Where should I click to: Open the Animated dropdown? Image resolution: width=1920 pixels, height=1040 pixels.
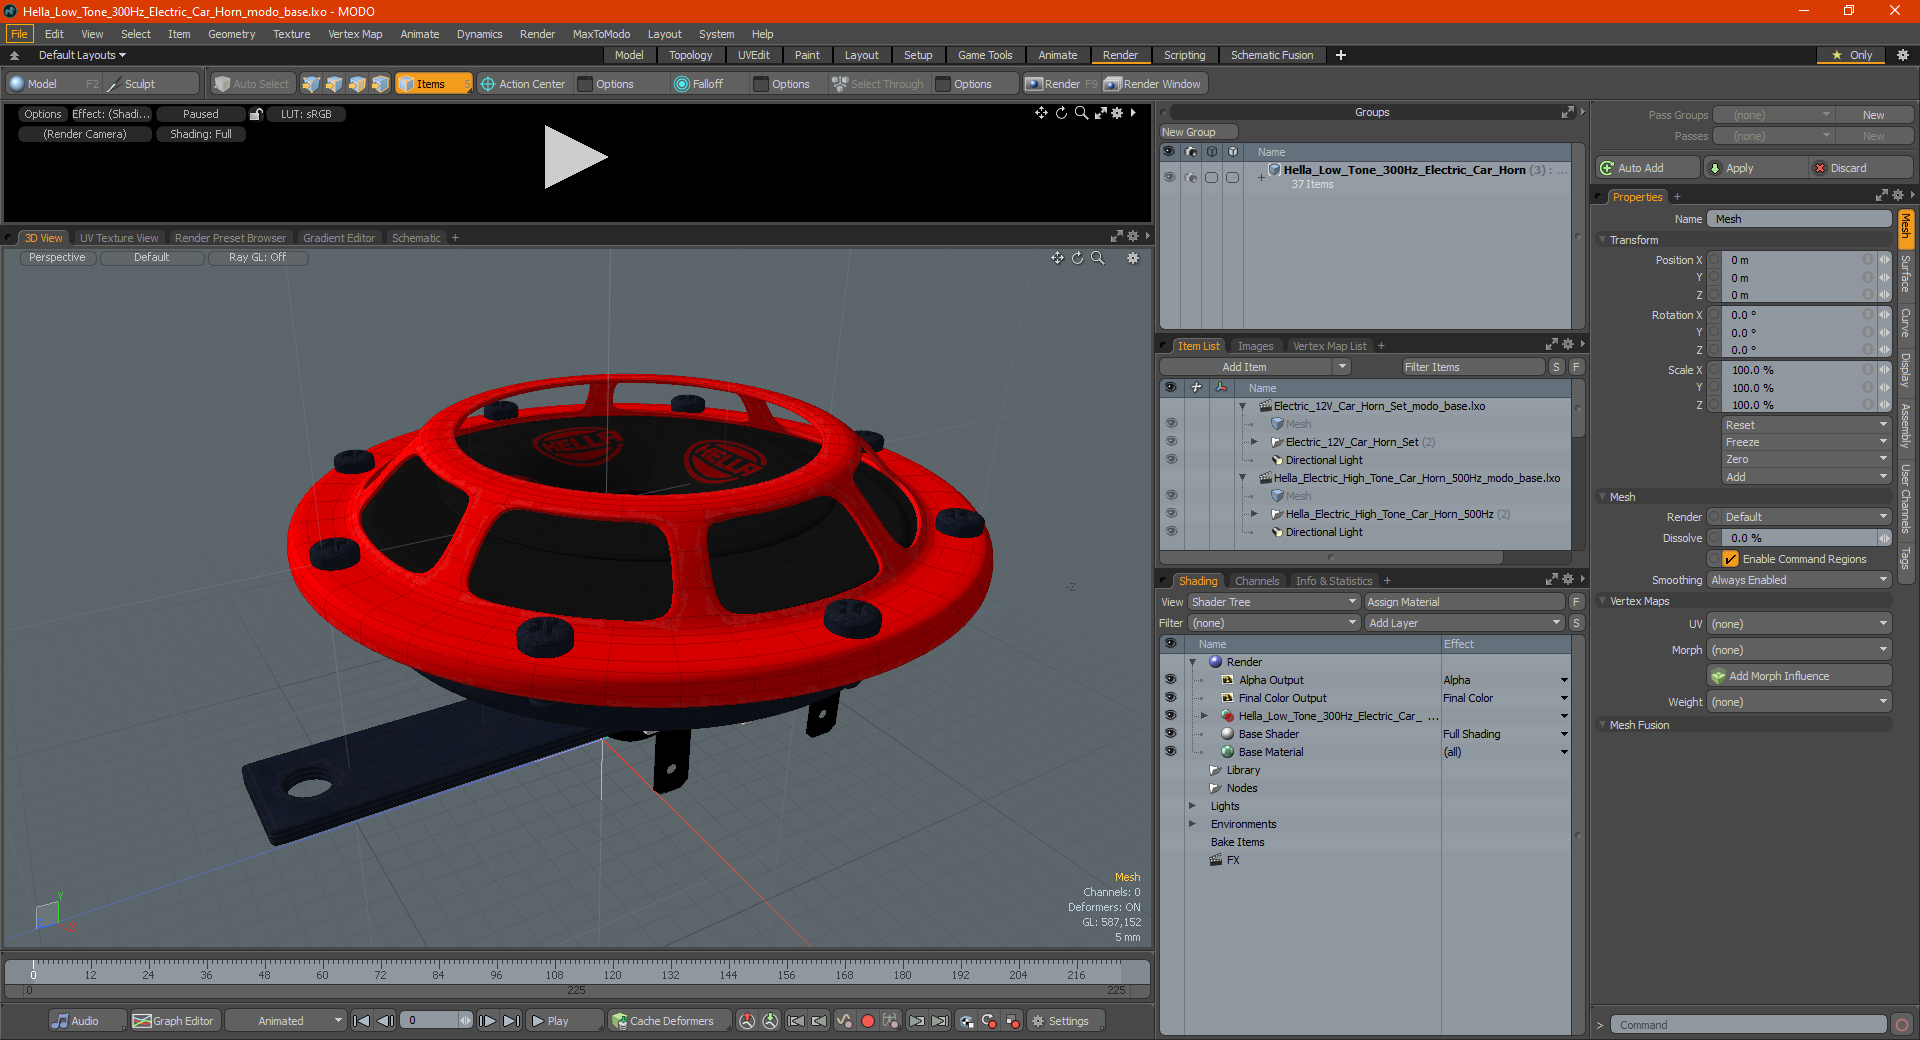click(x=286, y=1021)
